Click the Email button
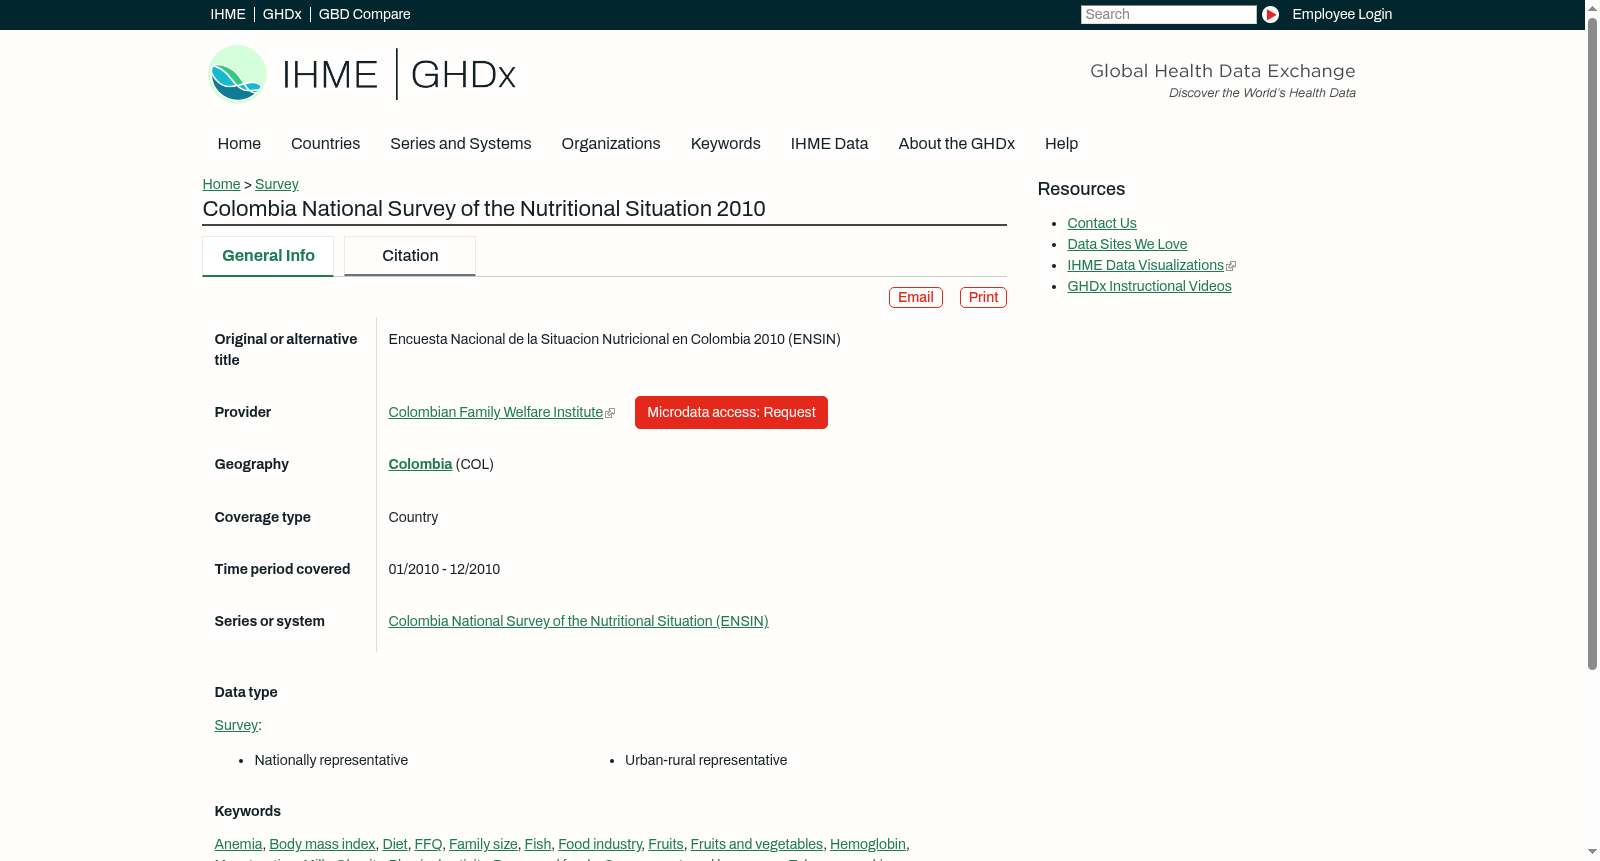 [x=916, y=297]
